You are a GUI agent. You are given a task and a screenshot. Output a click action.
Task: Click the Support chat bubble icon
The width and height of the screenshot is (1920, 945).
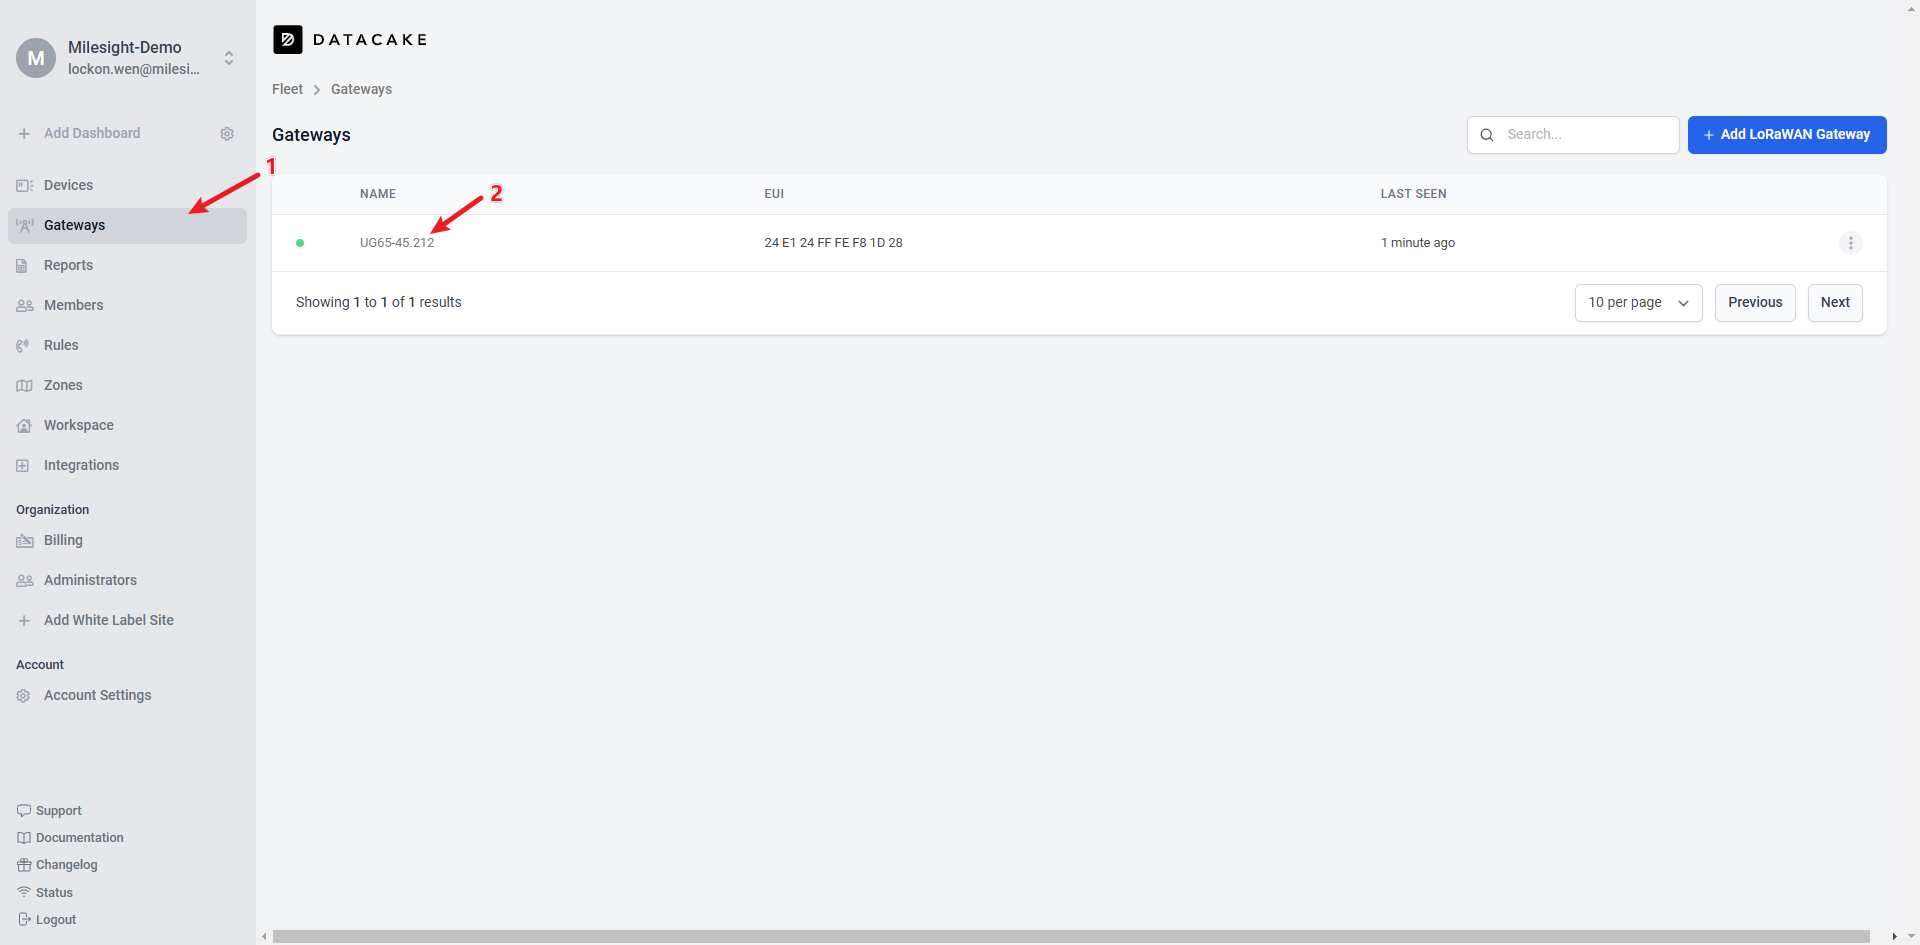click(24, 811)
